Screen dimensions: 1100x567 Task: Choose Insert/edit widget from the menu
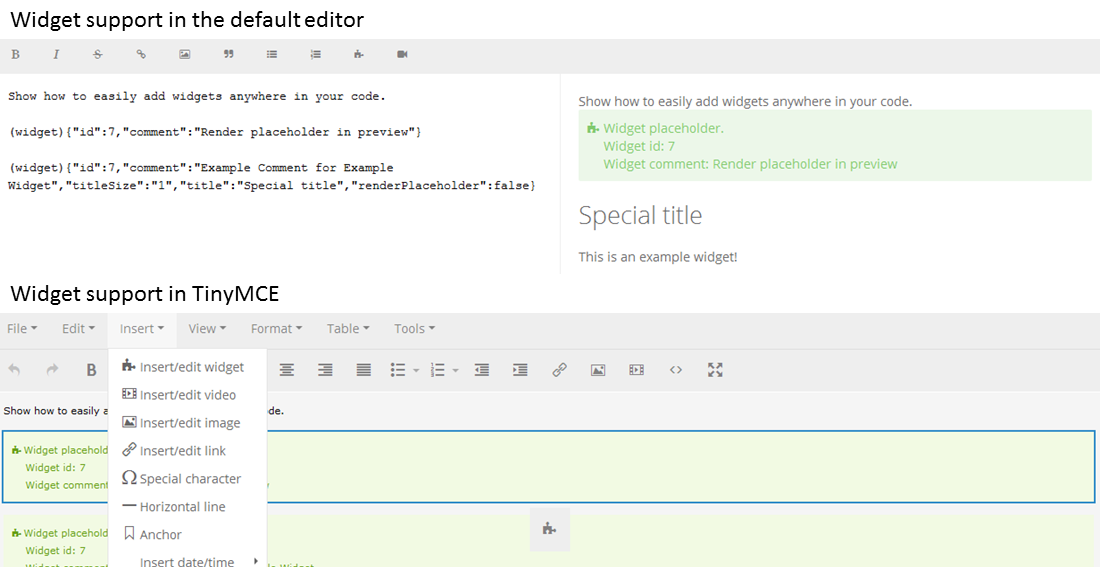click(188, 366)
